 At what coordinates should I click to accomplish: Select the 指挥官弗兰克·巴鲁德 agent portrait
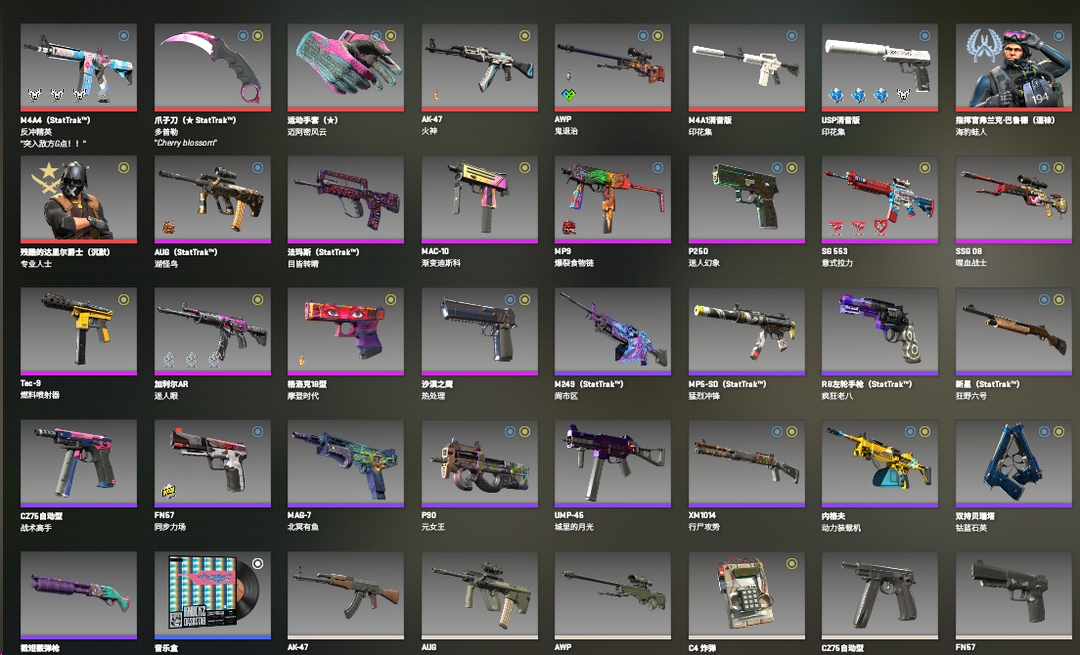pyautogui.click(x=1013, y=67)
